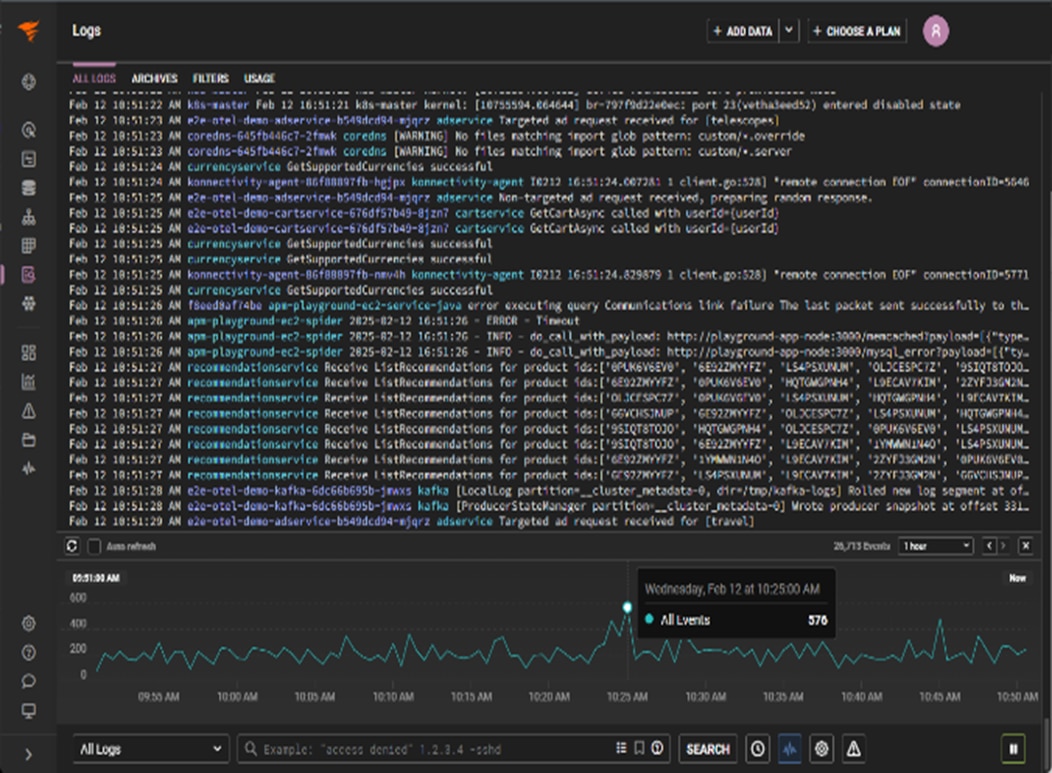Viewport: 1052px width, 773px height.
Task: Open the Alerts icon in left sidebar
Action: pyautogui.click(x=29, y=410)
